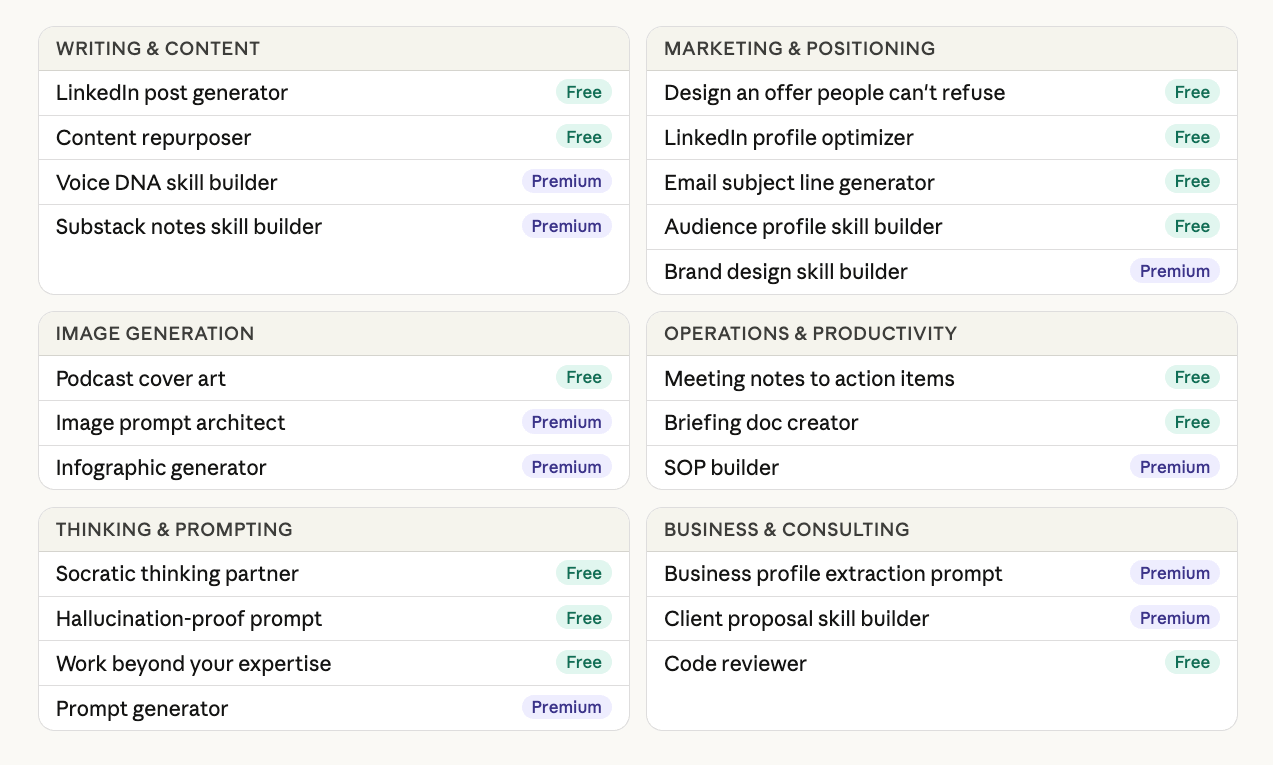This screenshot has height=765, width=1273.
Task: Select Image prompt architect
Action: pos(334,423)
